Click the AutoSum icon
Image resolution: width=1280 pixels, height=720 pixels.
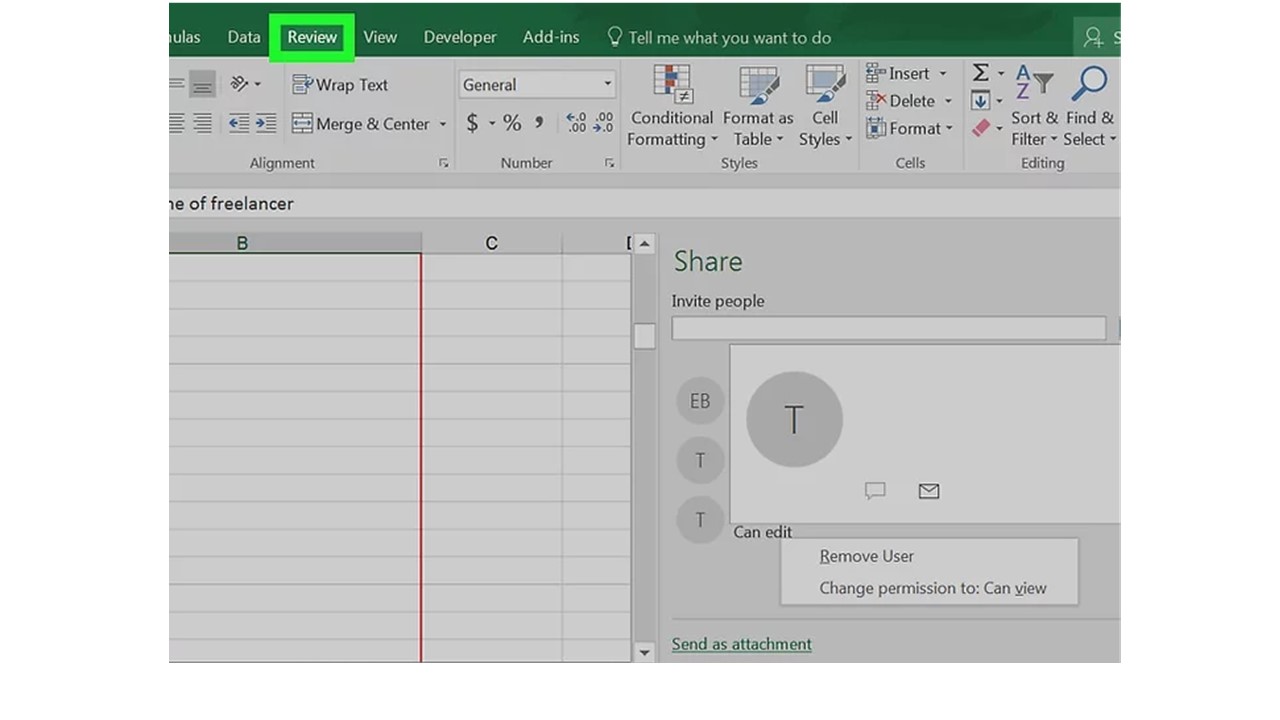coord(981,72)
